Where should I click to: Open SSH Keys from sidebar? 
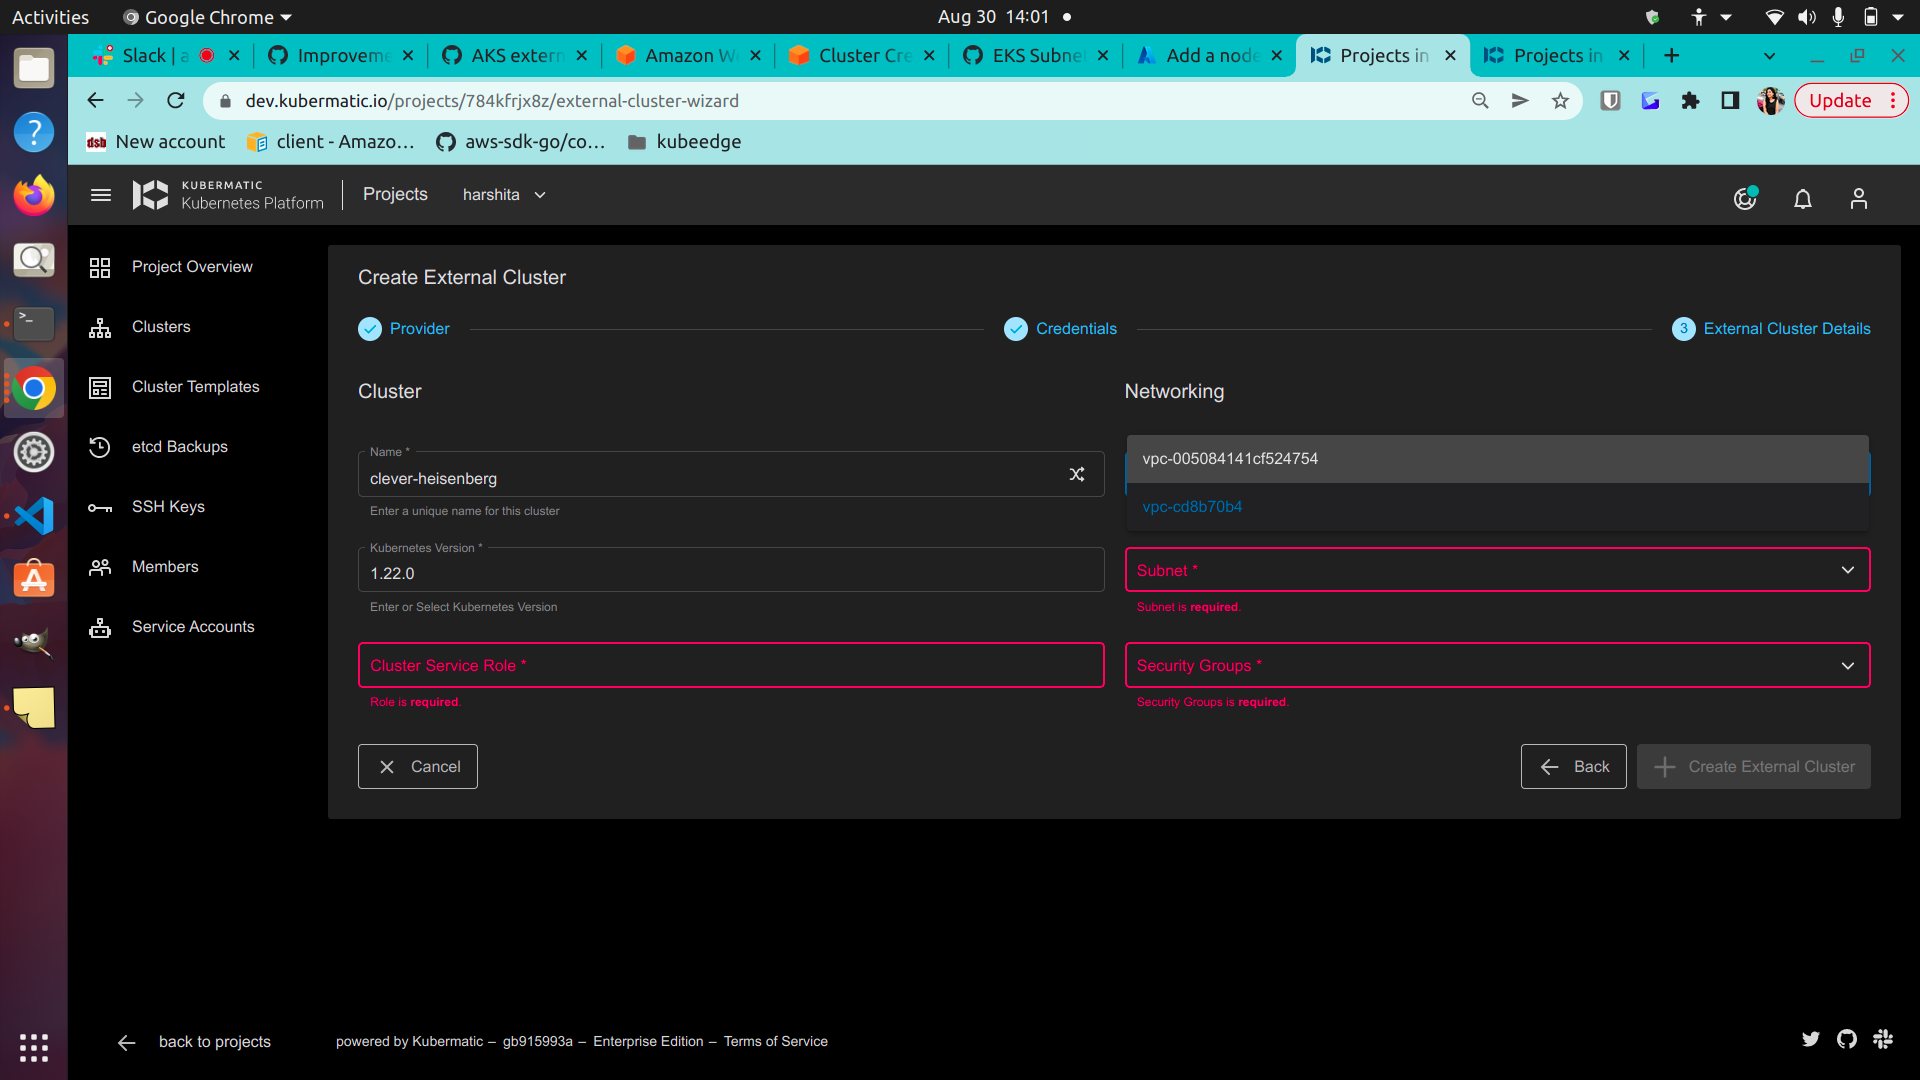coord(167,507)
